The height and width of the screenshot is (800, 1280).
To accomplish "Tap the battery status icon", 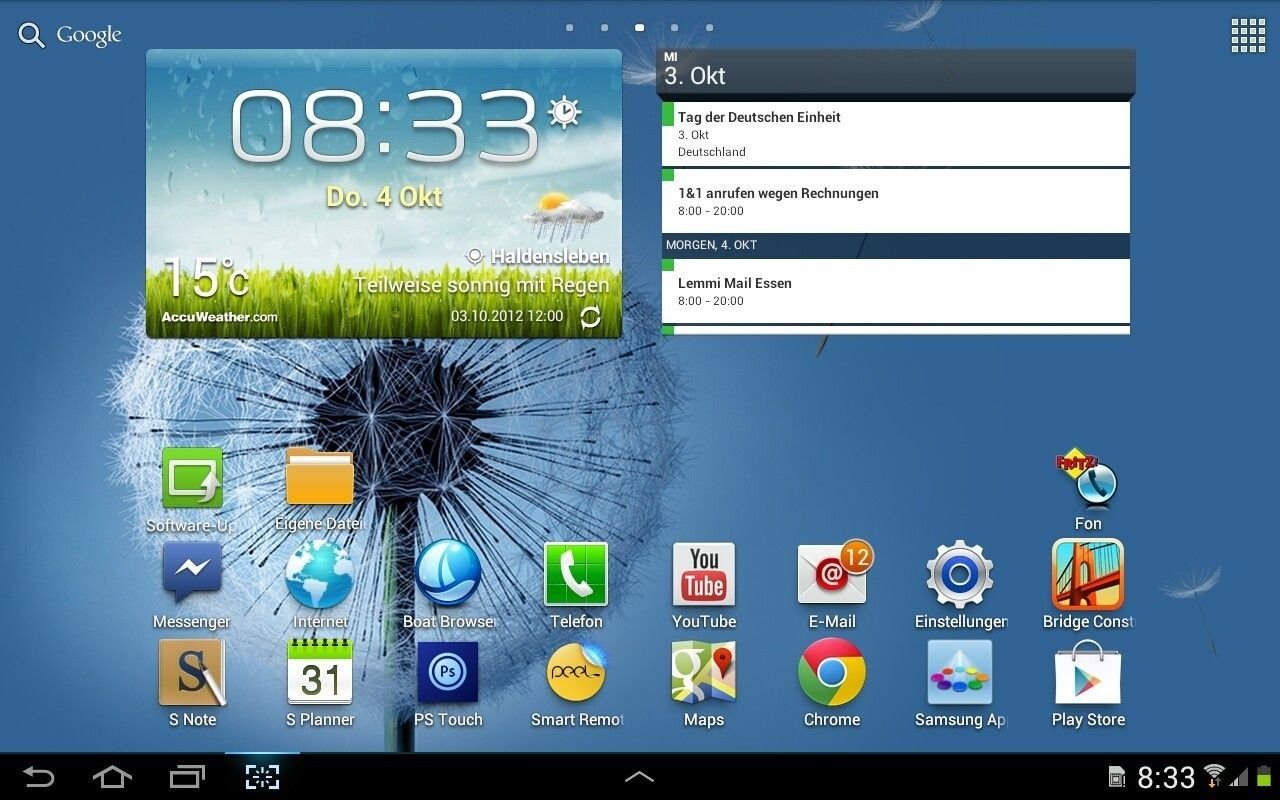I will point(1264,776).
